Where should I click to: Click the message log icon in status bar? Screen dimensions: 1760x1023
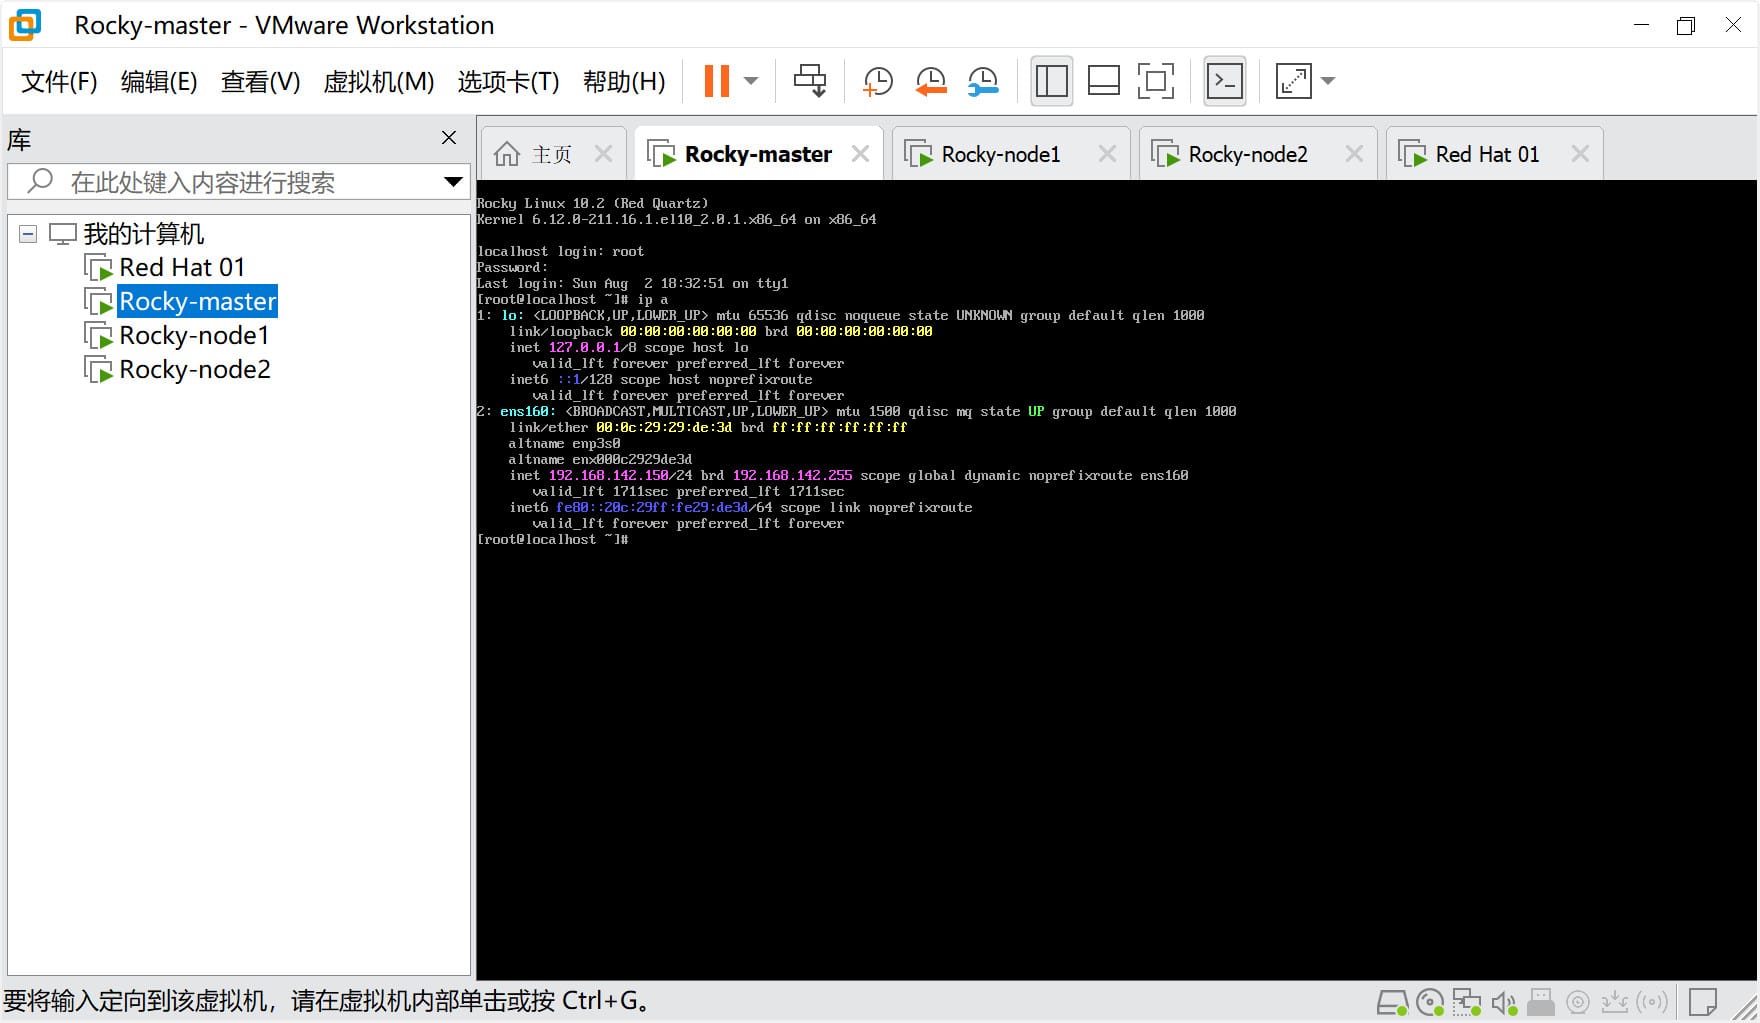1703,1002
